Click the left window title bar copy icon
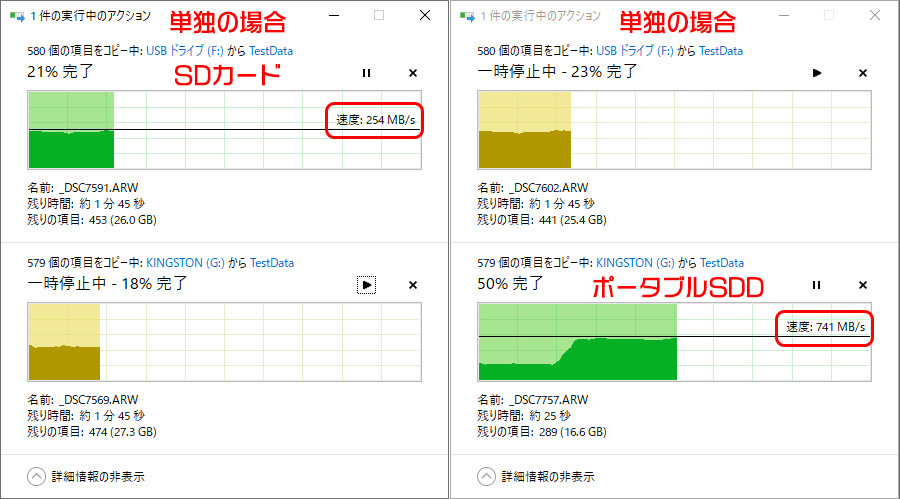Image resolution: width=900 pixels, height=499 pixels. point(17,17)
